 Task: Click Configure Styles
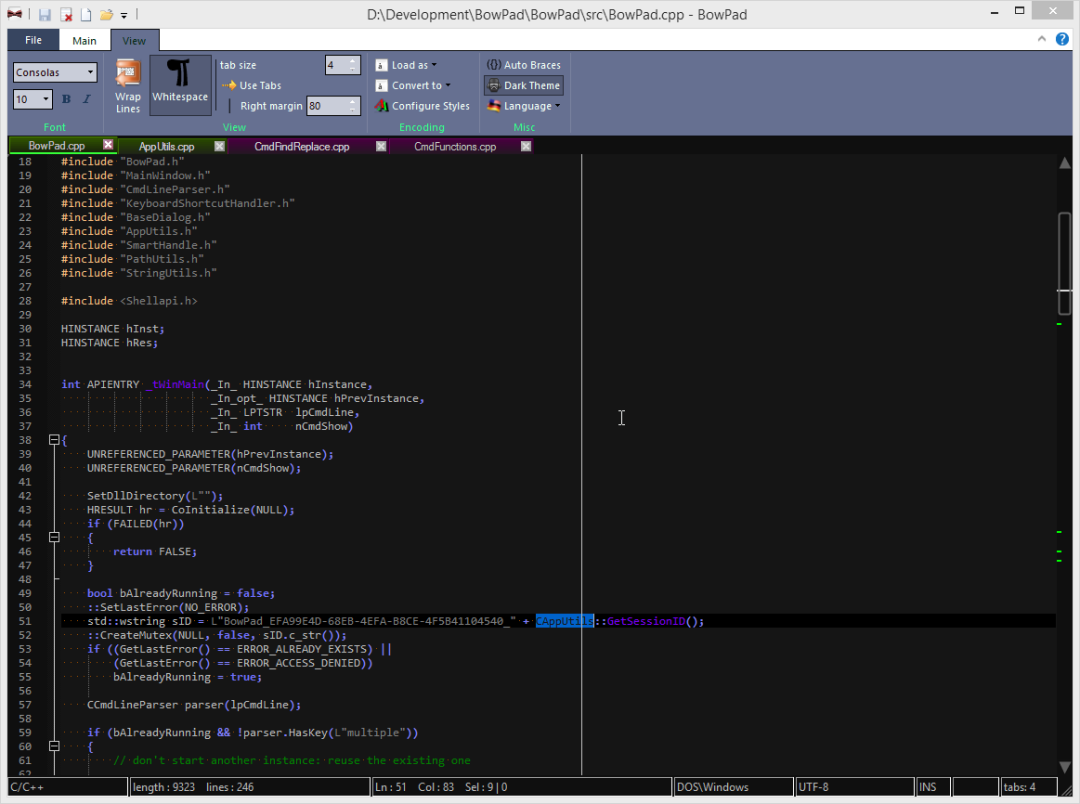coord(422,106)
